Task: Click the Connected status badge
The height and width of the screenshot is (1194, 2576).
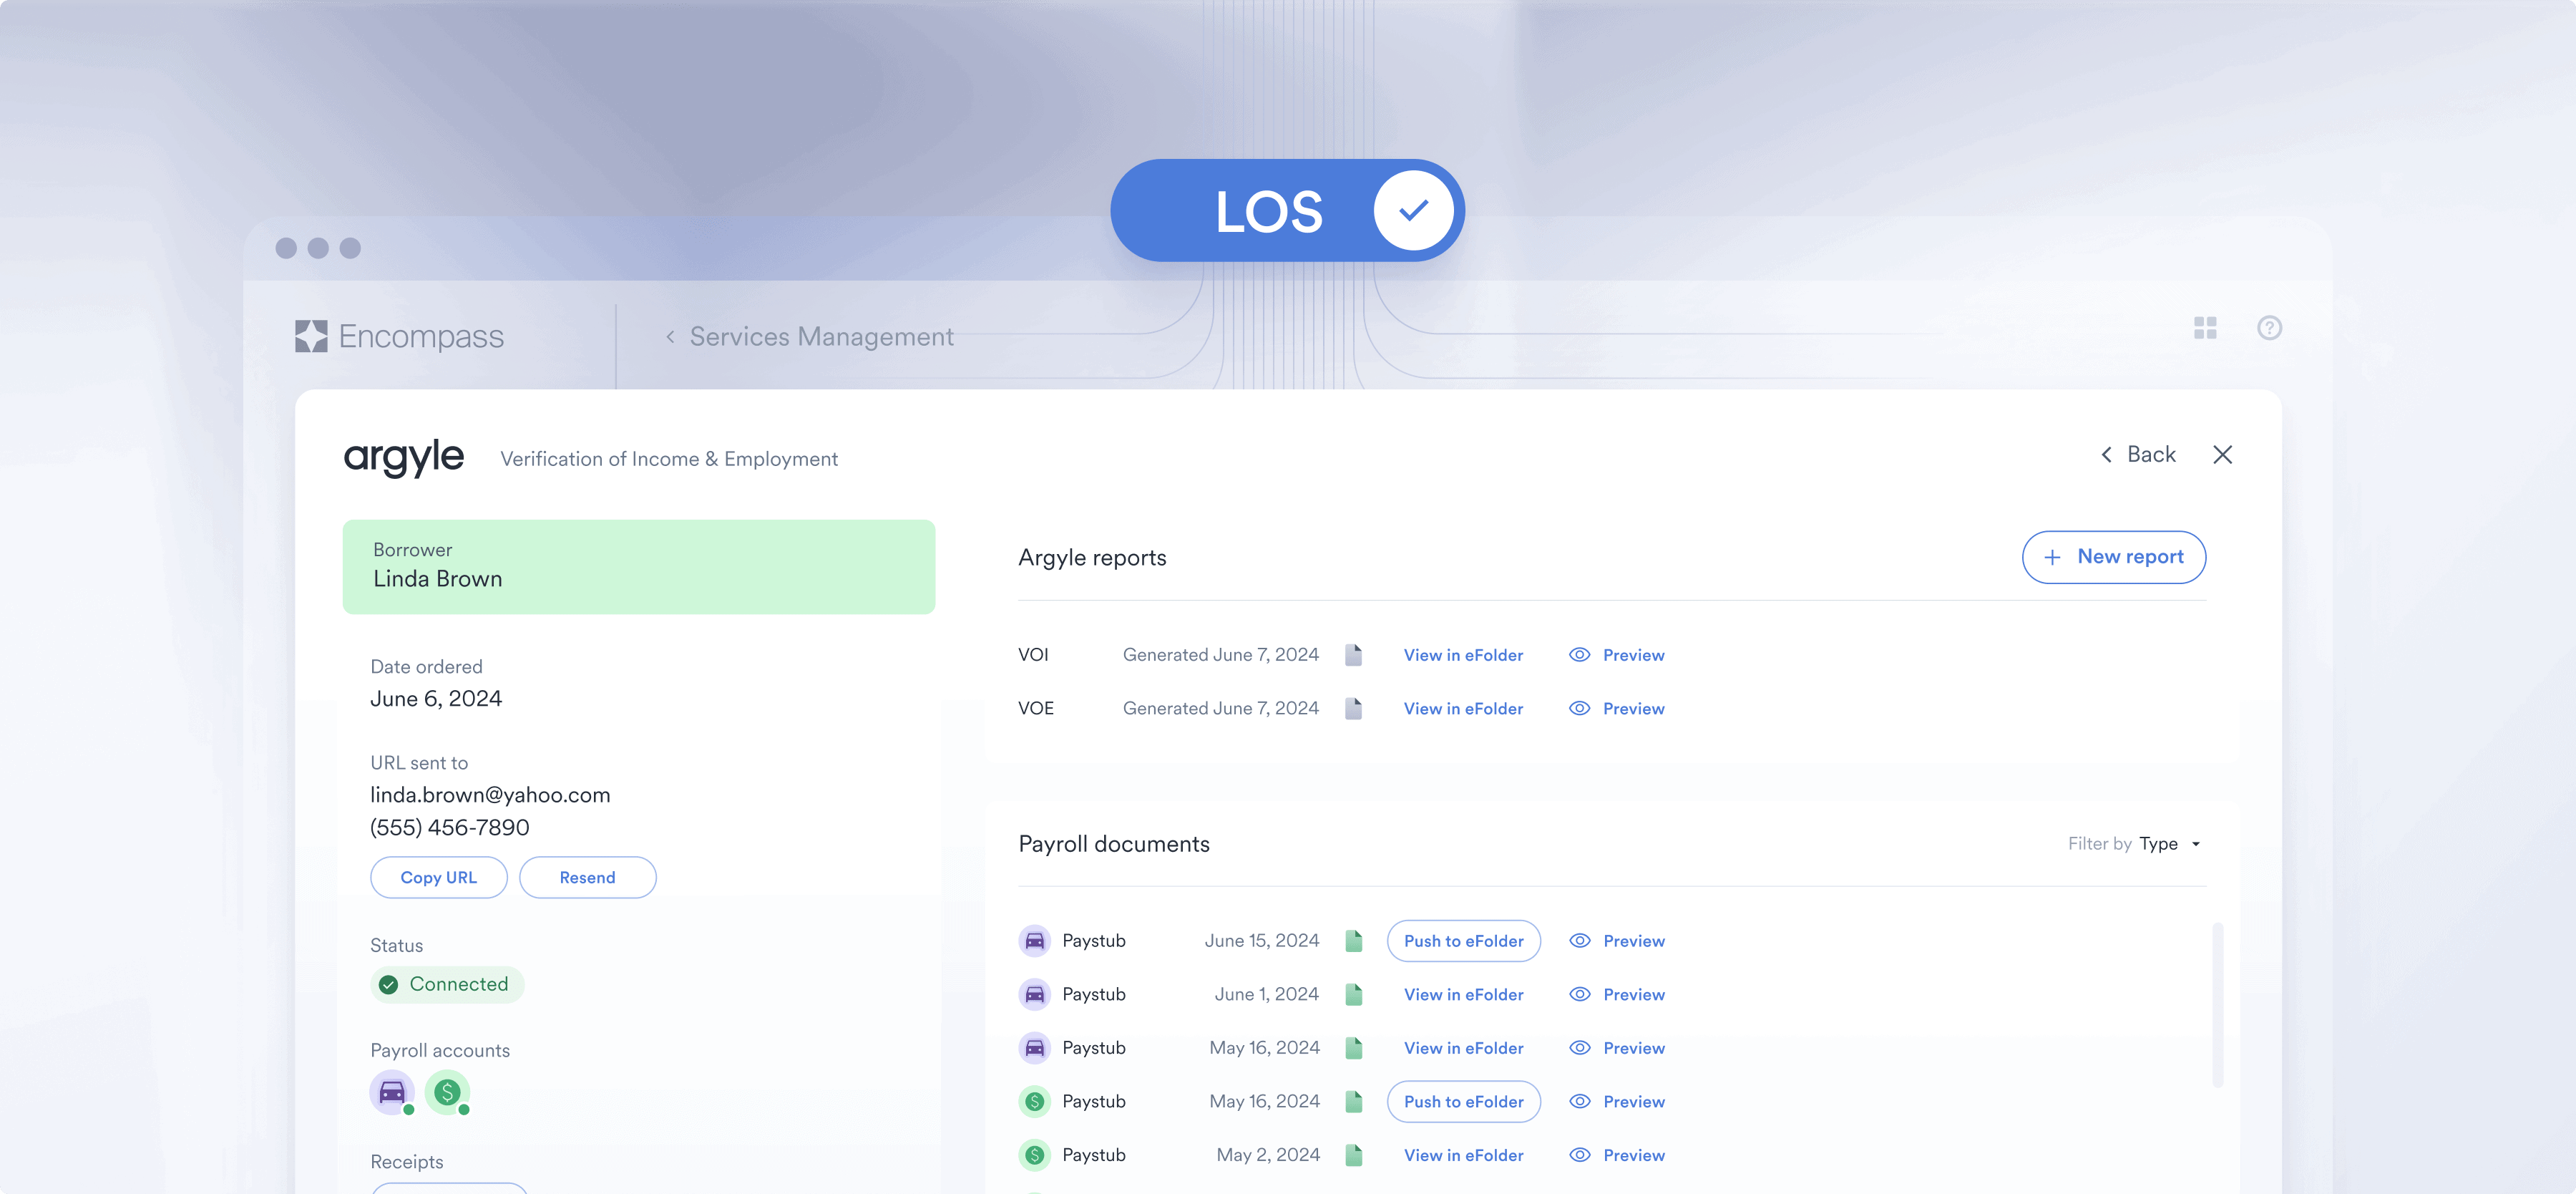Action: [x=446, y=984]
